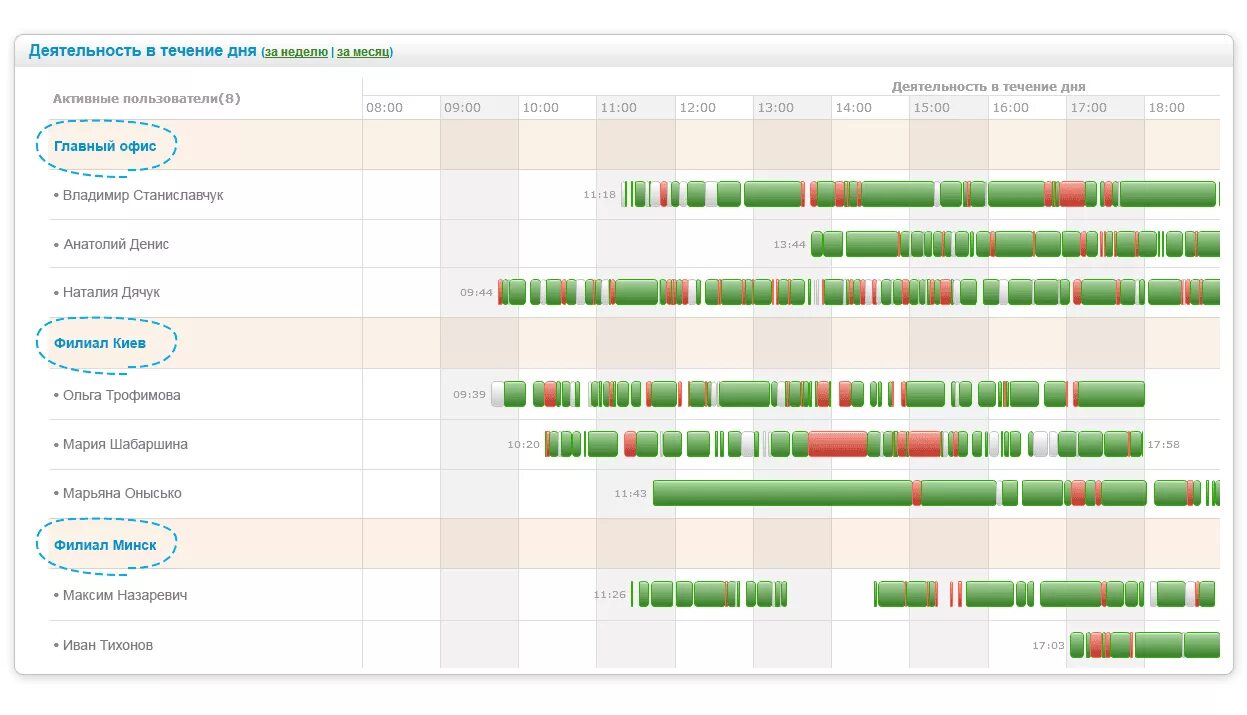Click the 17:03 start time of Иван Тихонов
This screenshot has width=1247, height=715.
tap(1049, 646)
